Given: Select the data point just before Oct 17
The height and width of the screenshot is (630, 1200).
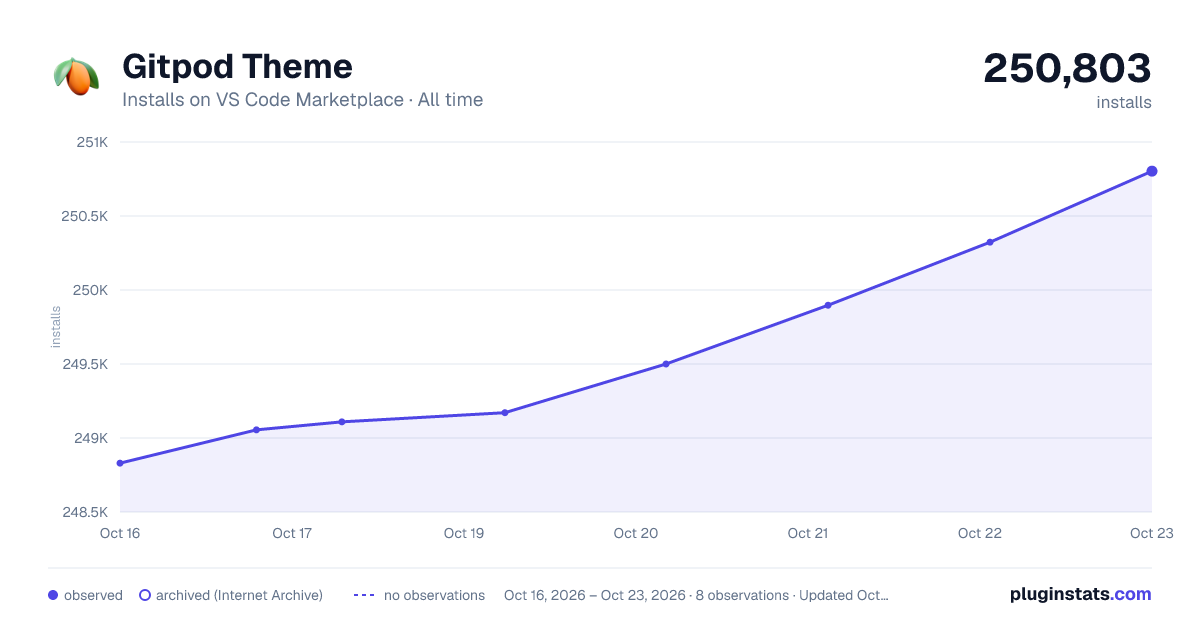Looking at the screenshot, I should click(257, 430).
